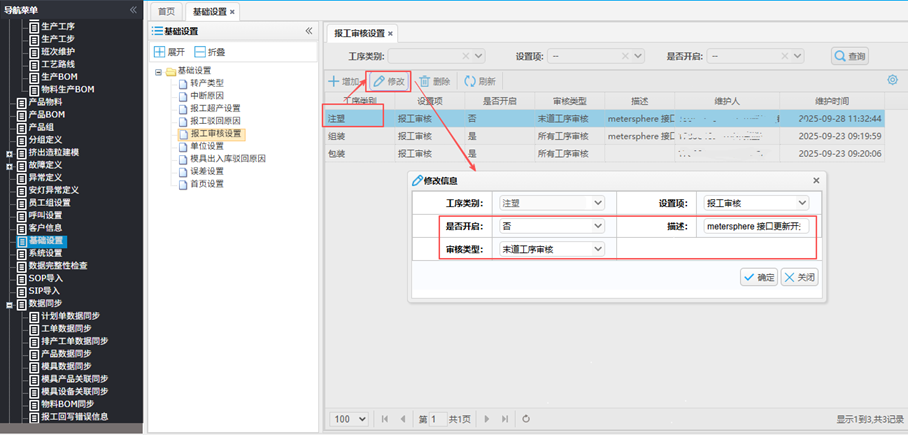Collapse the 导航菜单 navigation panel

(133, 9)
